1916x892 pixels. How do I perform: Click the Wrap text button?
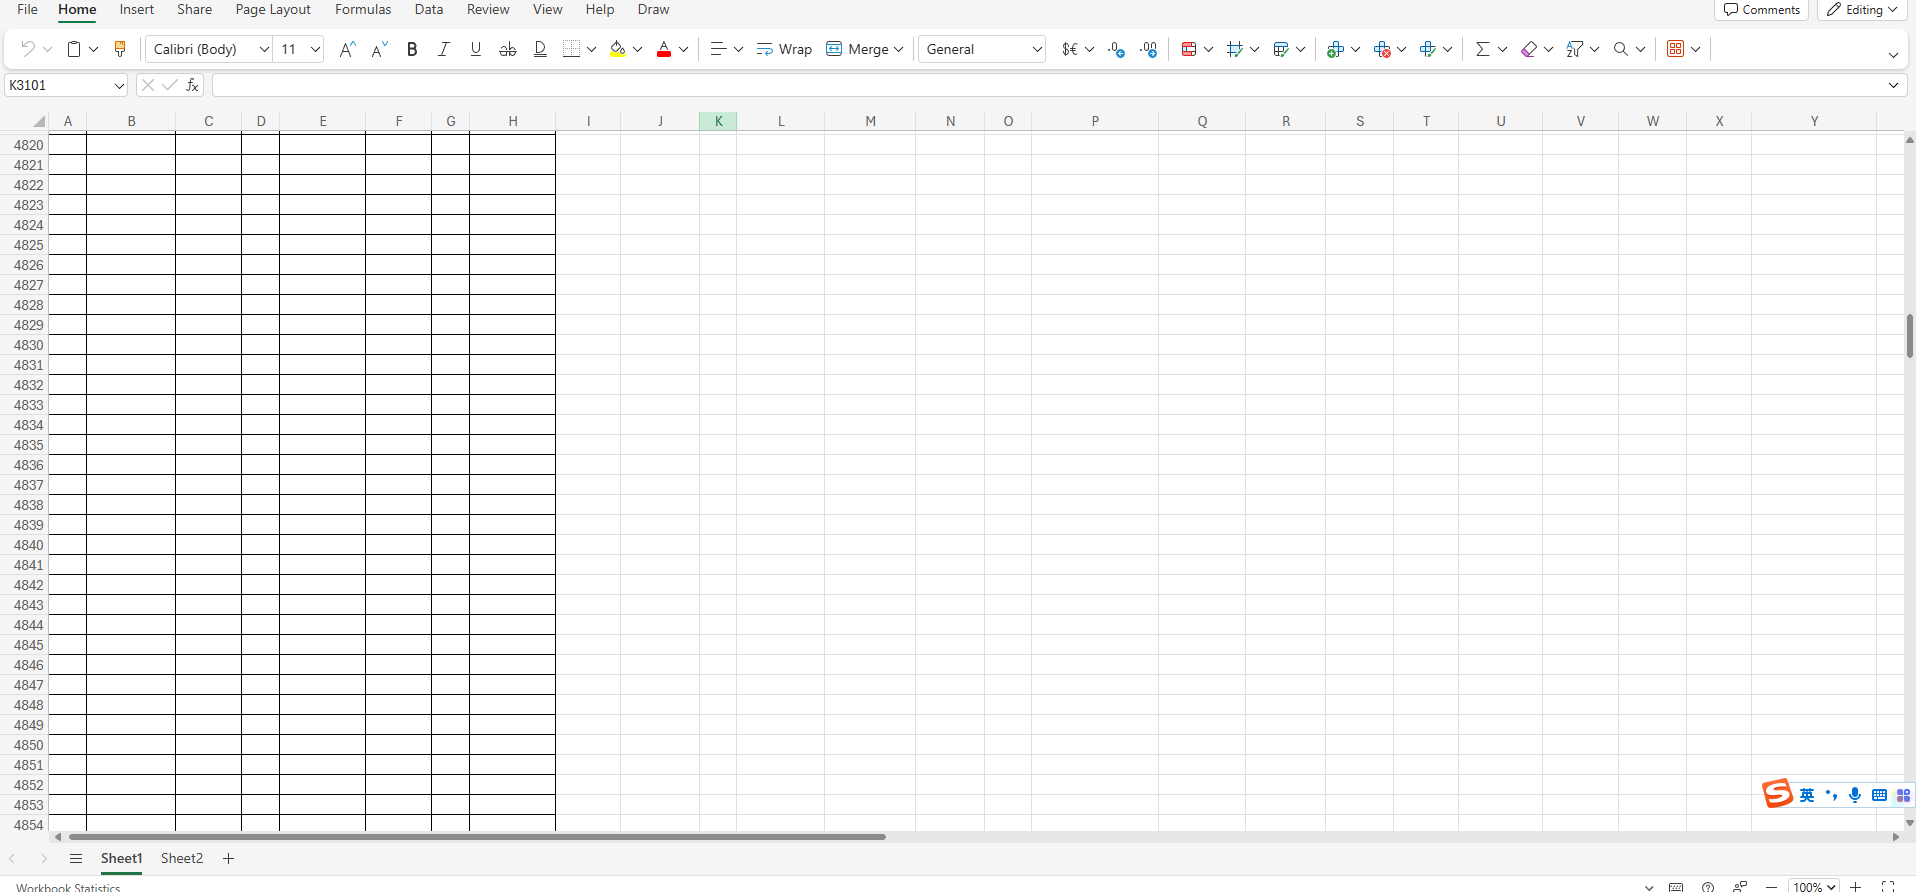785,49
